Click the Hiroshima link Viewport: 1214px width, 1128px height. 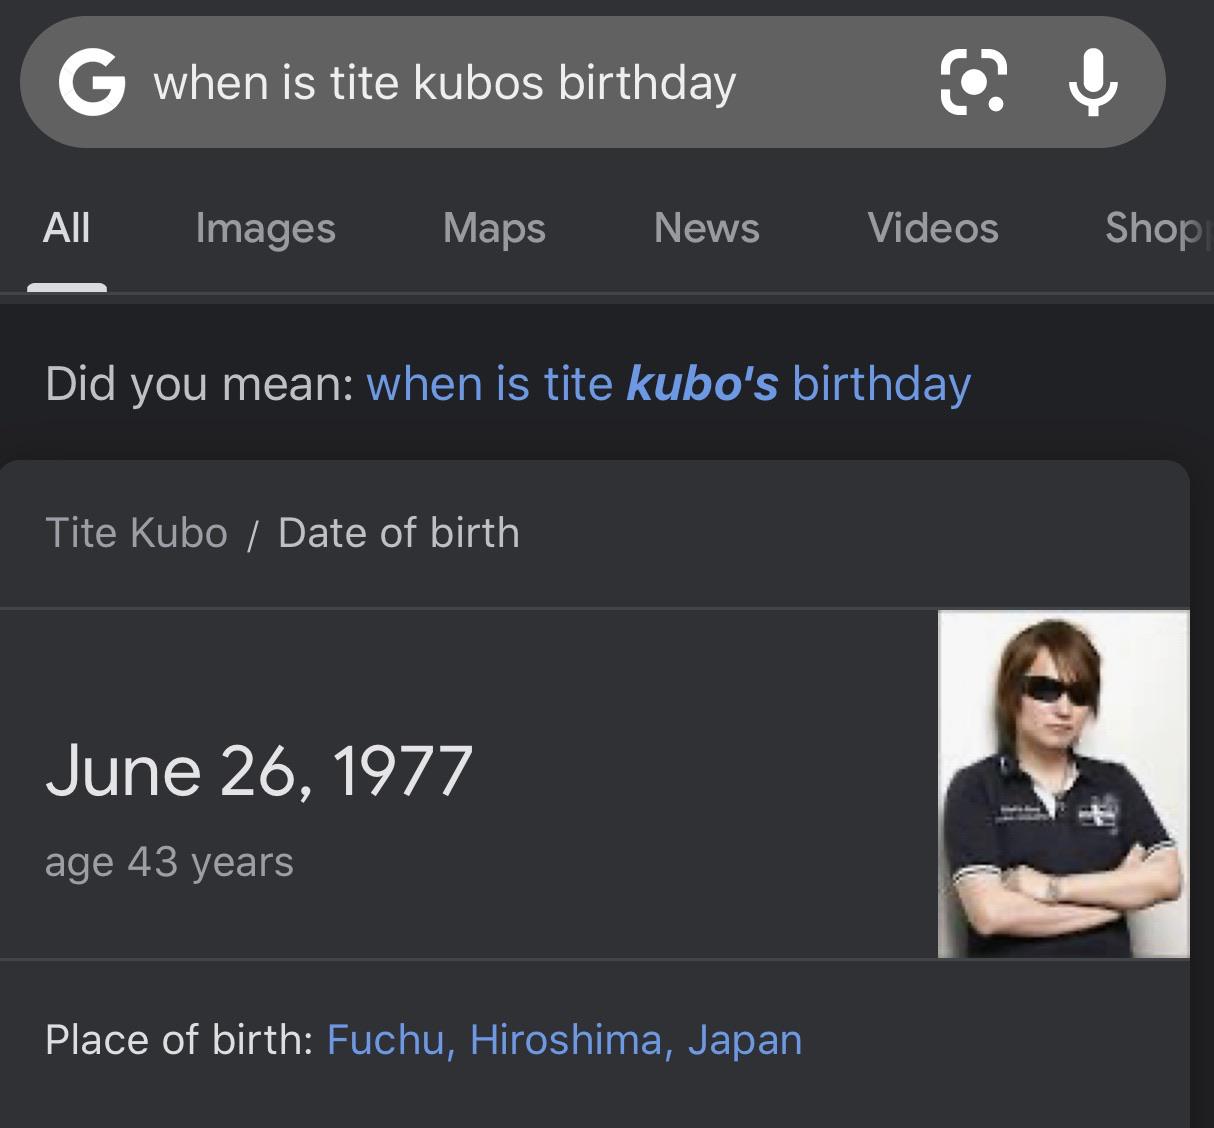click(x=567, y=1040)
